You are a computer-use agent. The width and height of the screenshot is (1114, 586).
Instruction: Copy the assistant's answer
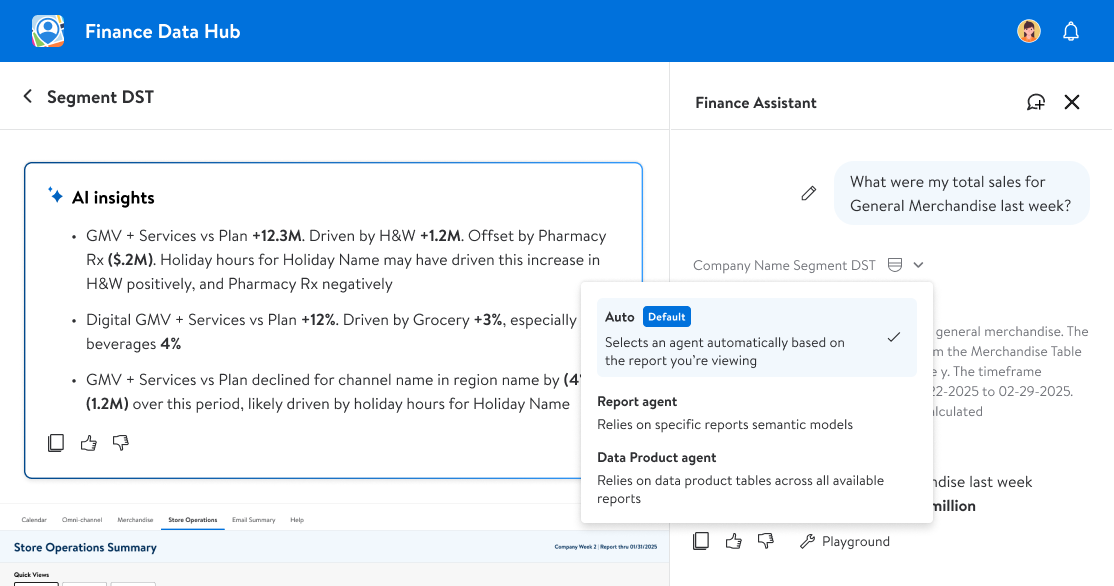pyautogui.click(x=702, y=541)
